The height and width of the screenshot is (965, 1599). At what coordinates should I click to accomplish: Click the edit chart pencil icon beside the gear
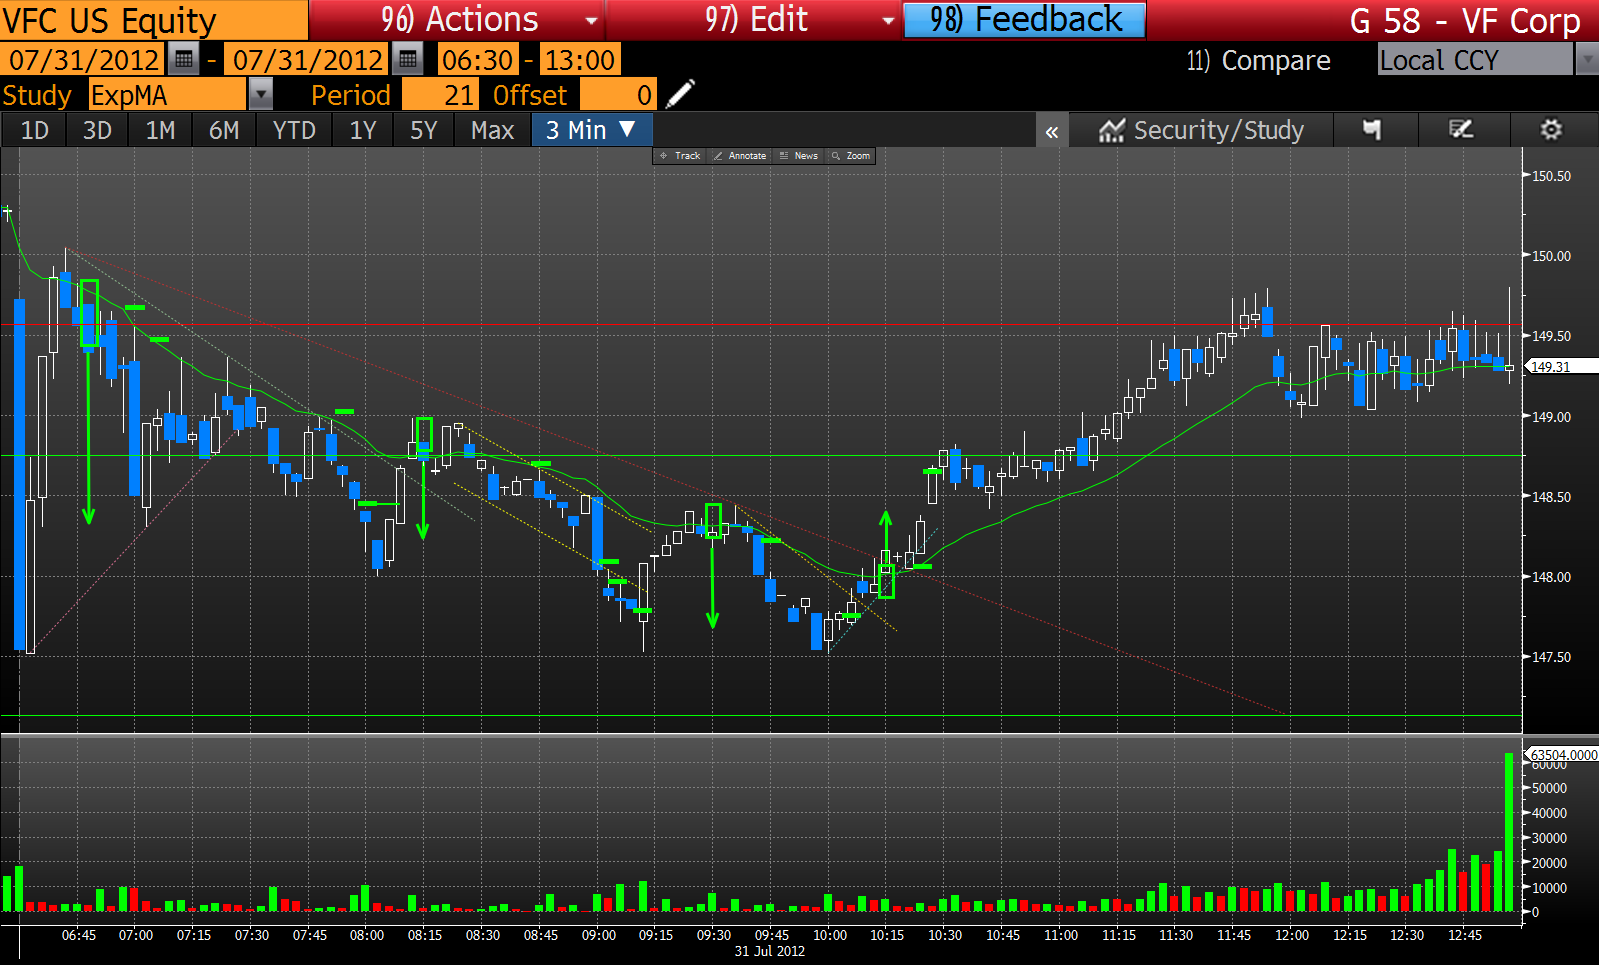click(1461, 130)
